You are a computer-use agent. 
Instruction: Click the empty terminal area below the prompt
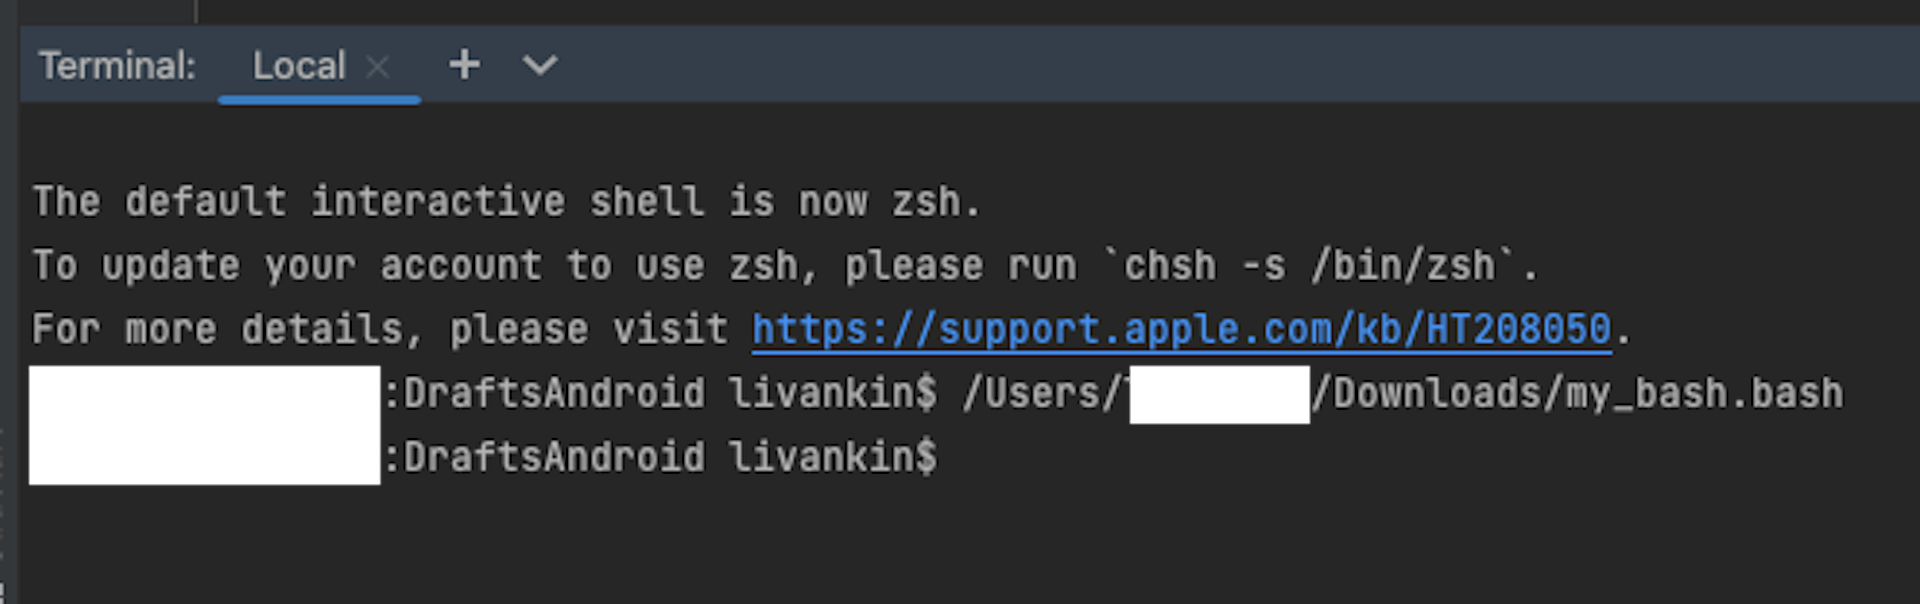960,545
